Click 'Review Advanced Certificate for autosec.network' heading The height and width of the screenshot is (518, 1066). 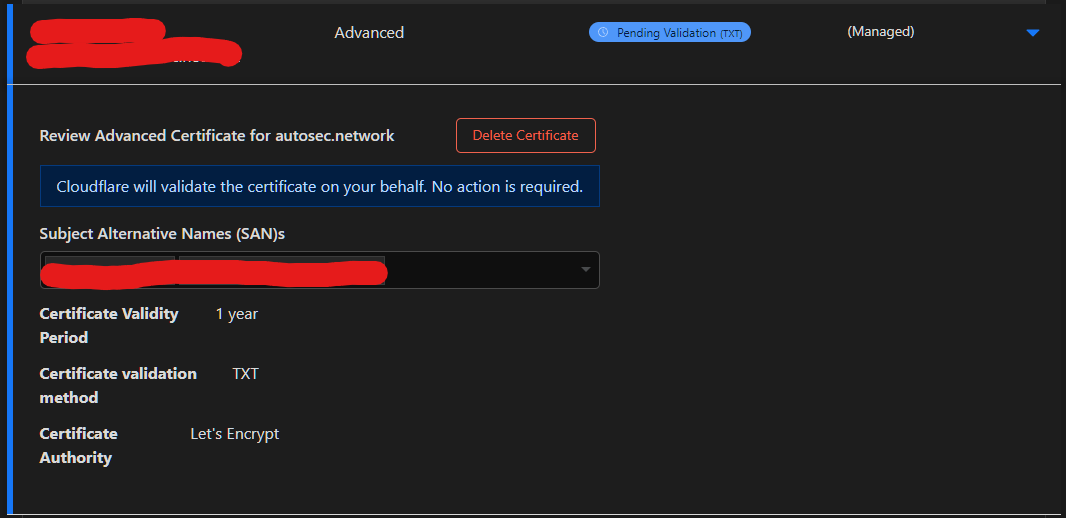coord(217,135)
